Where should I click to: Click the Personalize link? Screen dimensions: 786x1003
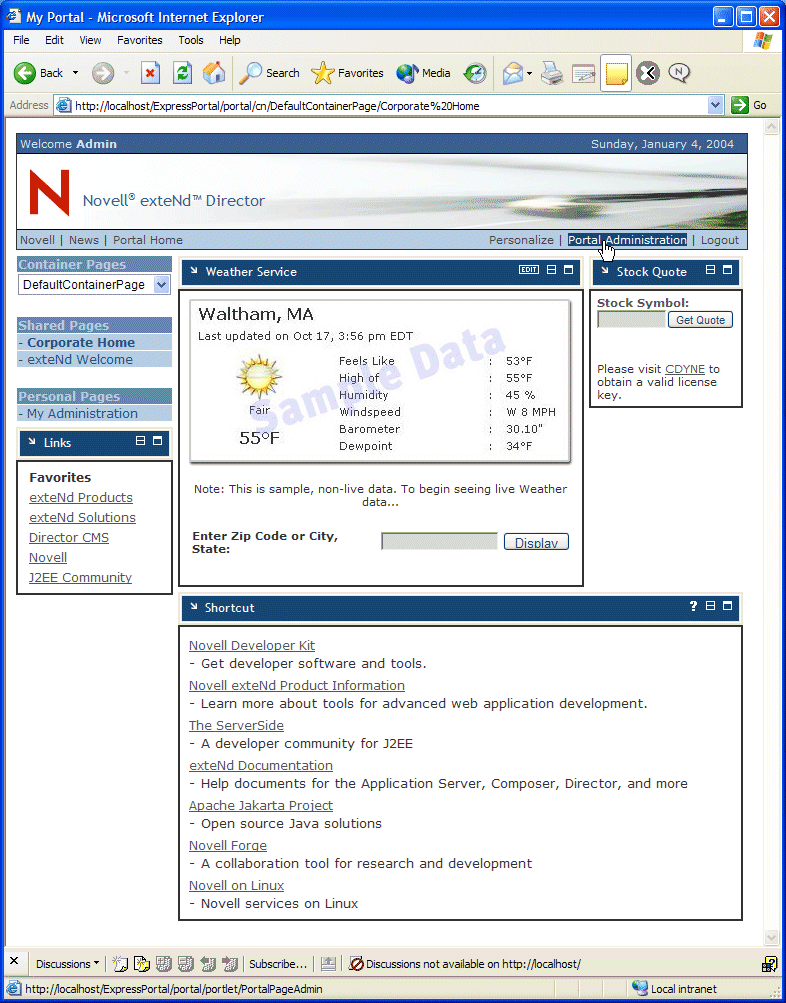[521, 240]
